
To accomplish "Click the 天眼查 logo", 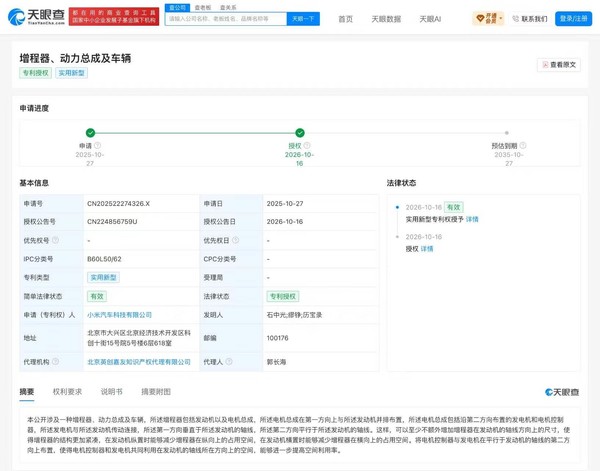I will 36,16.
